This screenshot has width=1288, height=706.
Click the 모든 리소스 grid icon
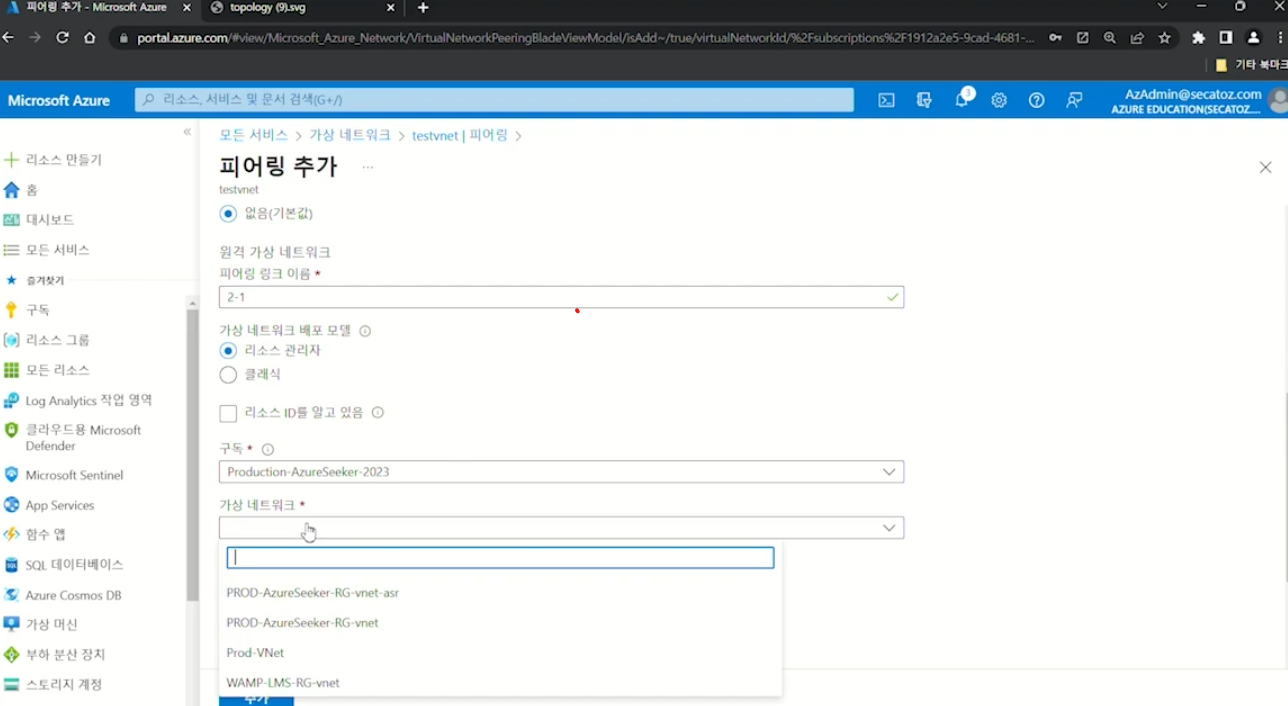12,370
